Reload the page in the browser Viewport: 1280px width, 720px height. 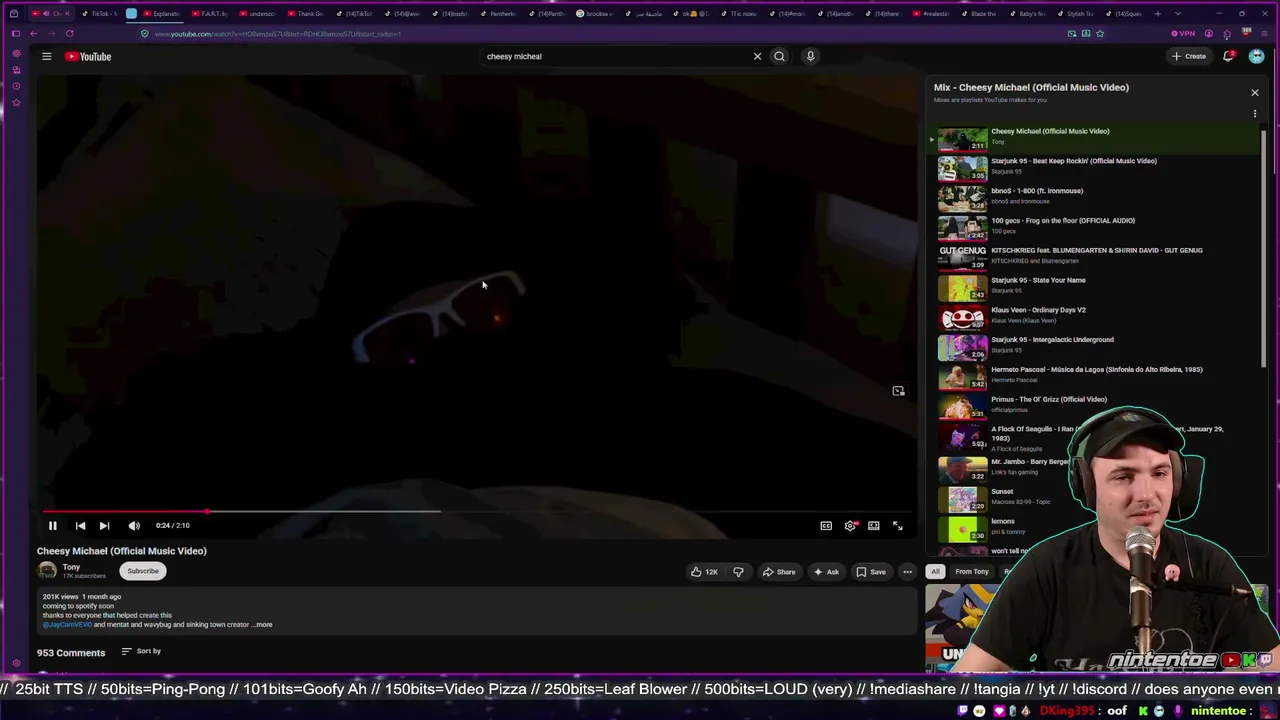pos(70,34)
